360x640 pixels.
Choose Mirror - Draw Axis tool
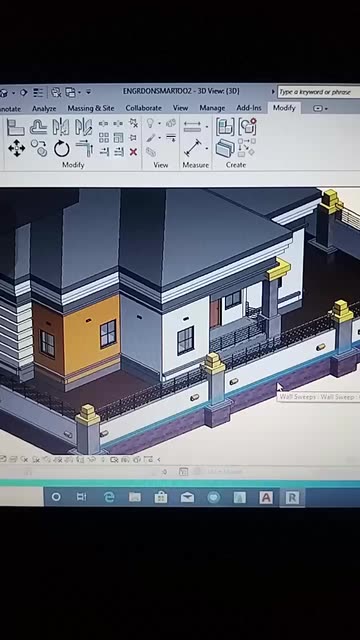pyautogui.click(x=84, y=127)
